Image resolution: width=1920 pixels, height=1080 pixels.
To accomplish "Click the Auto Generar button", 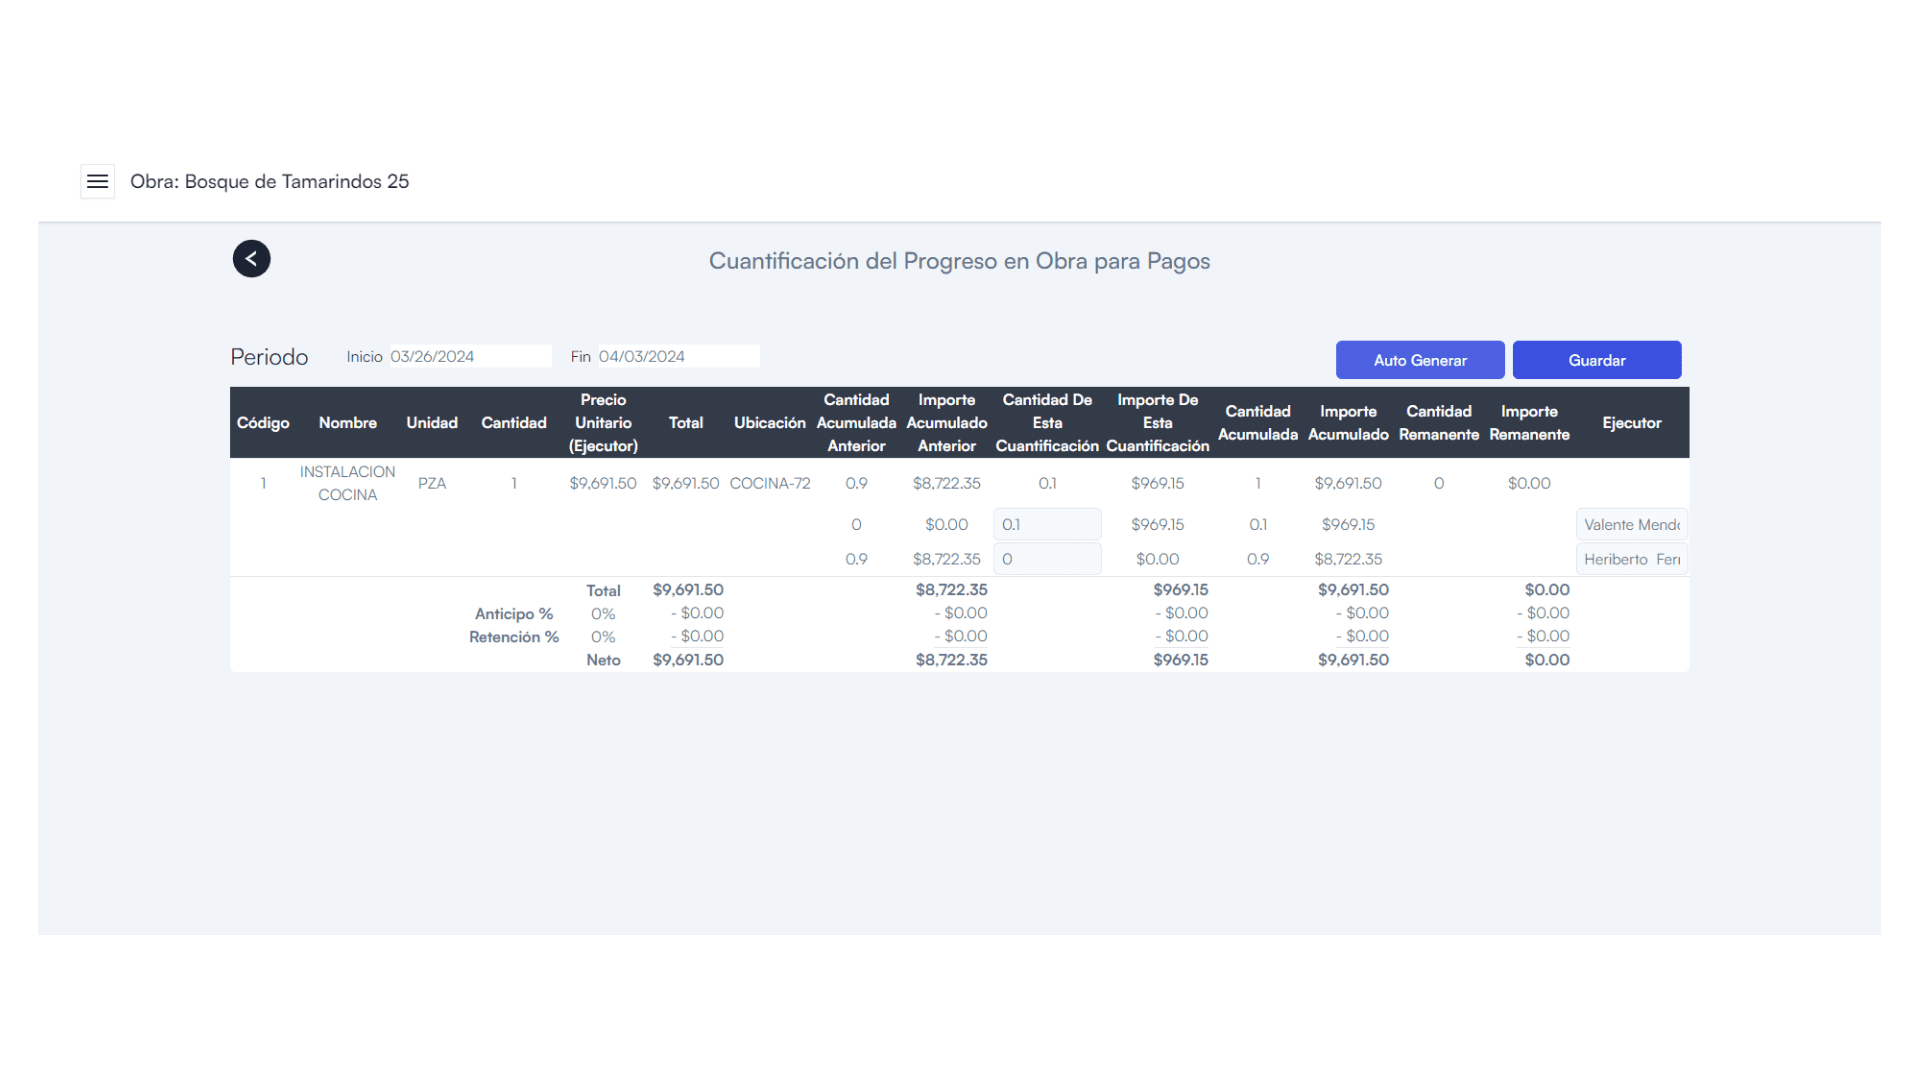I will [x=1419, y=360].
